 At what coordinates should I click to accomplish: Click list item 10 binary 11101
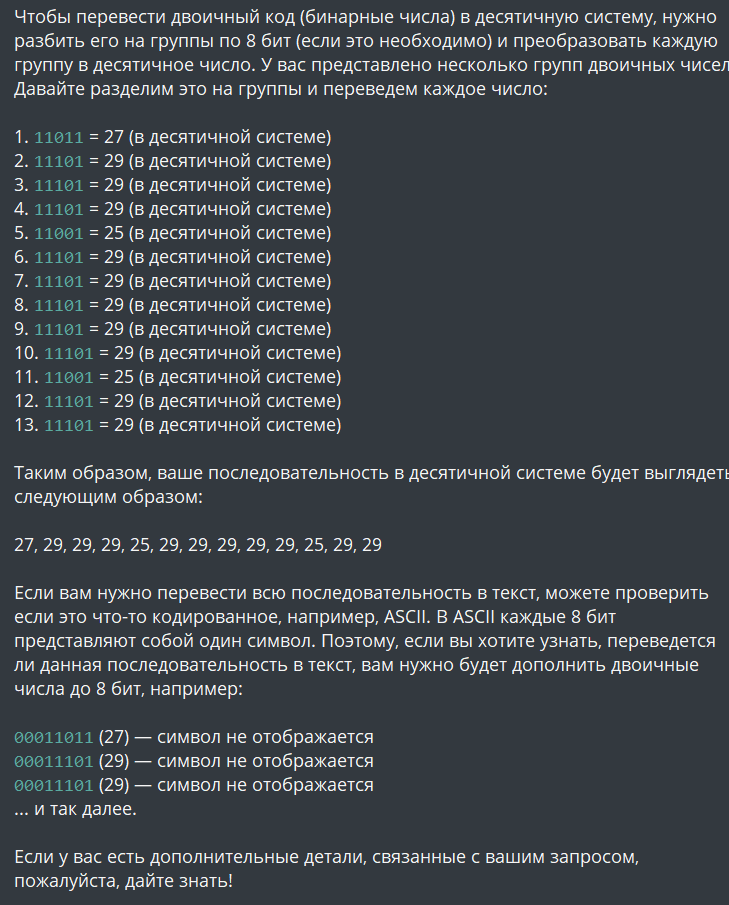click(69, 353)
